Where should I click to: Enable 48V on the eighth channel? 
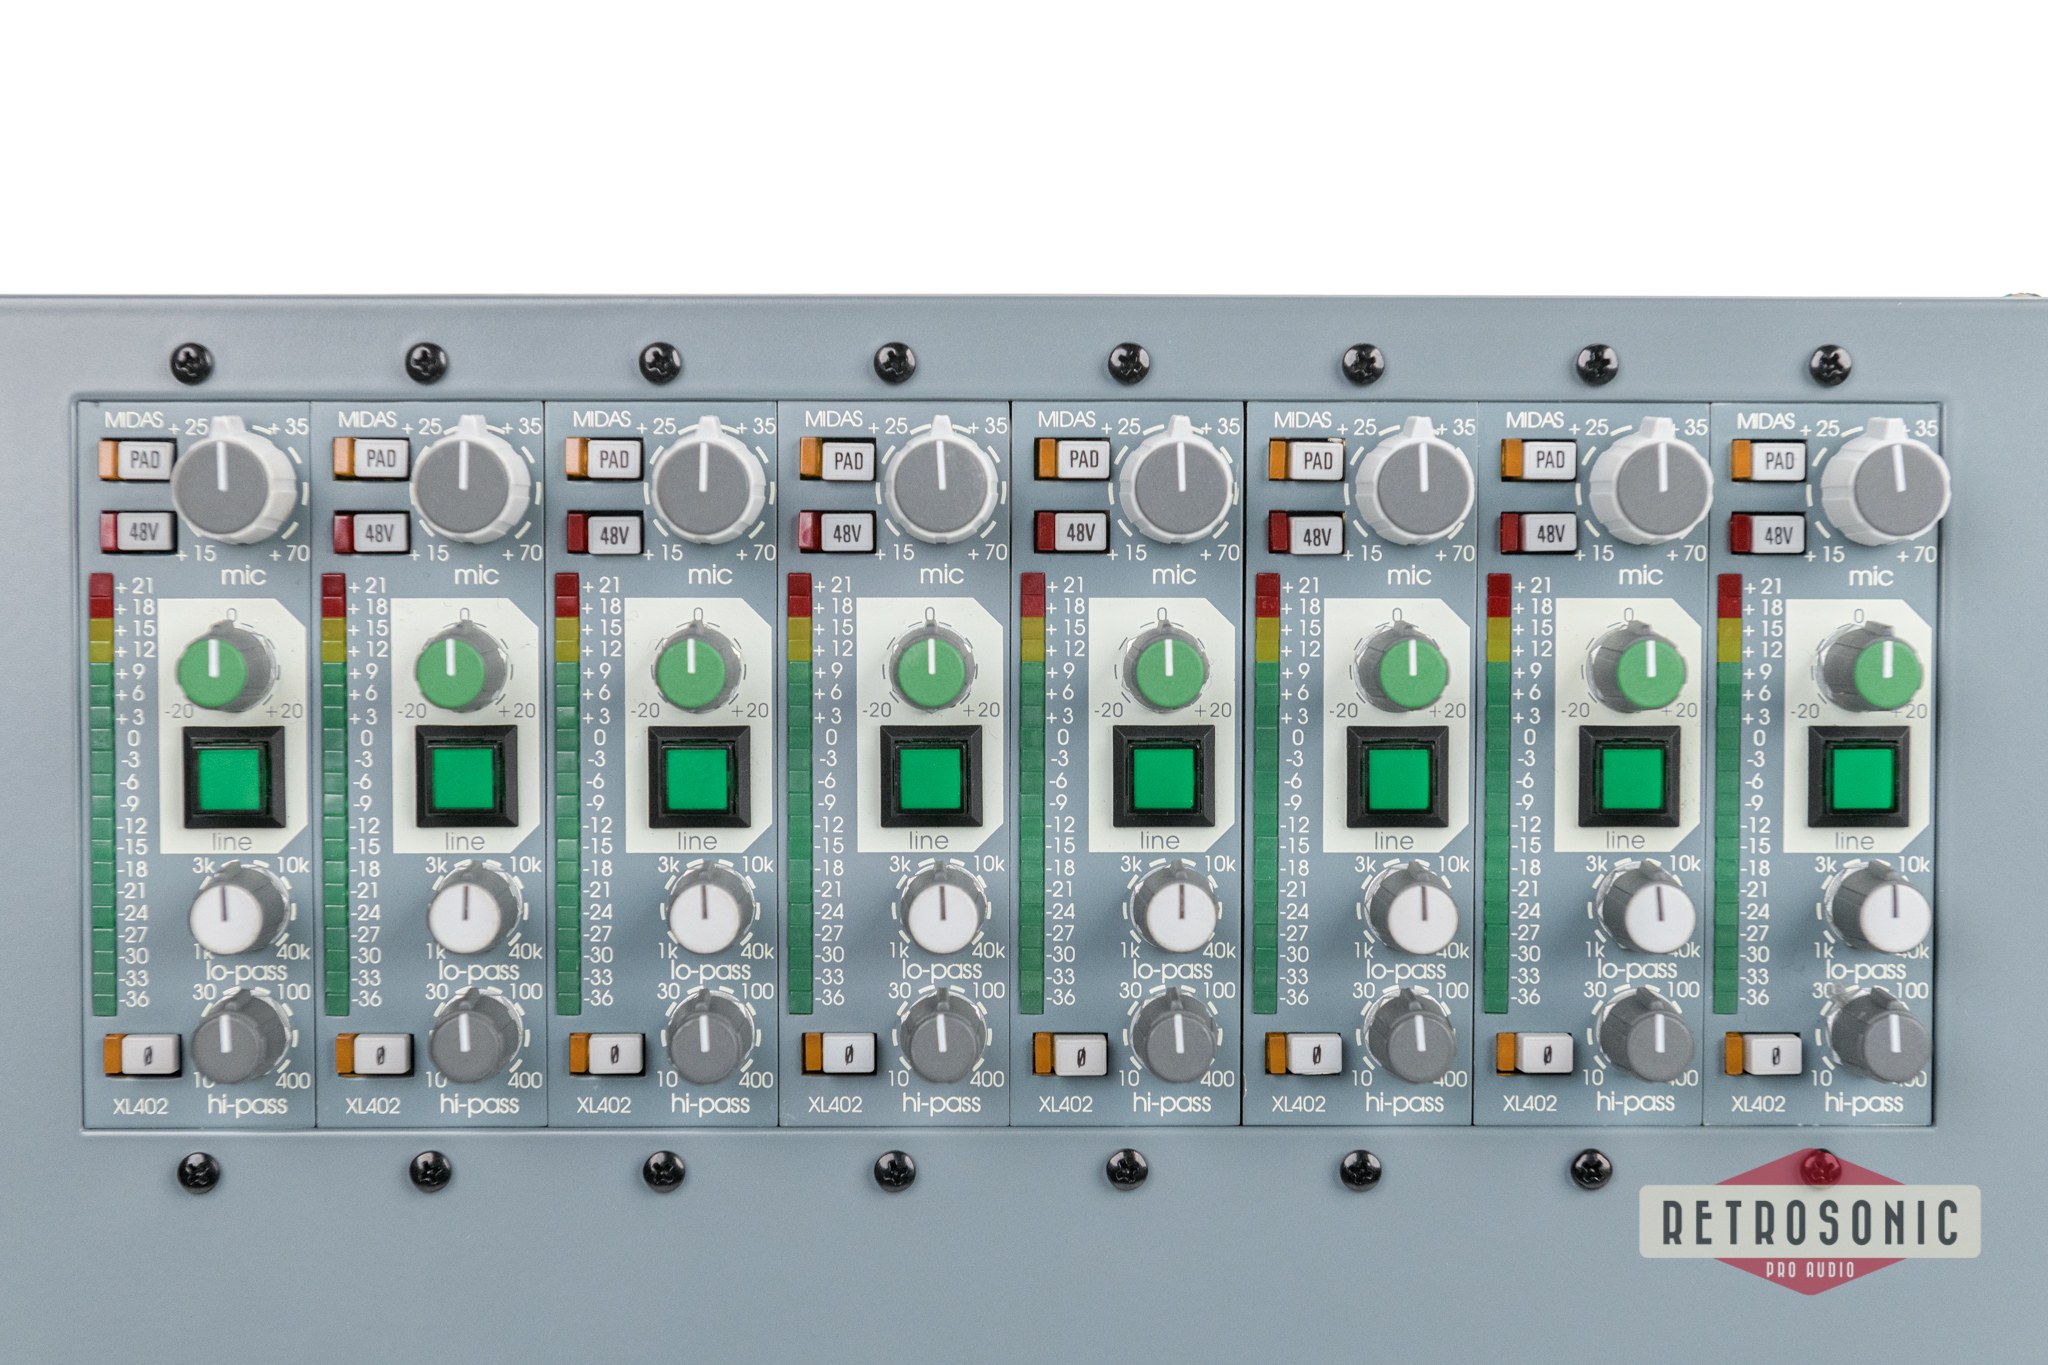(x=1768, y=533)
